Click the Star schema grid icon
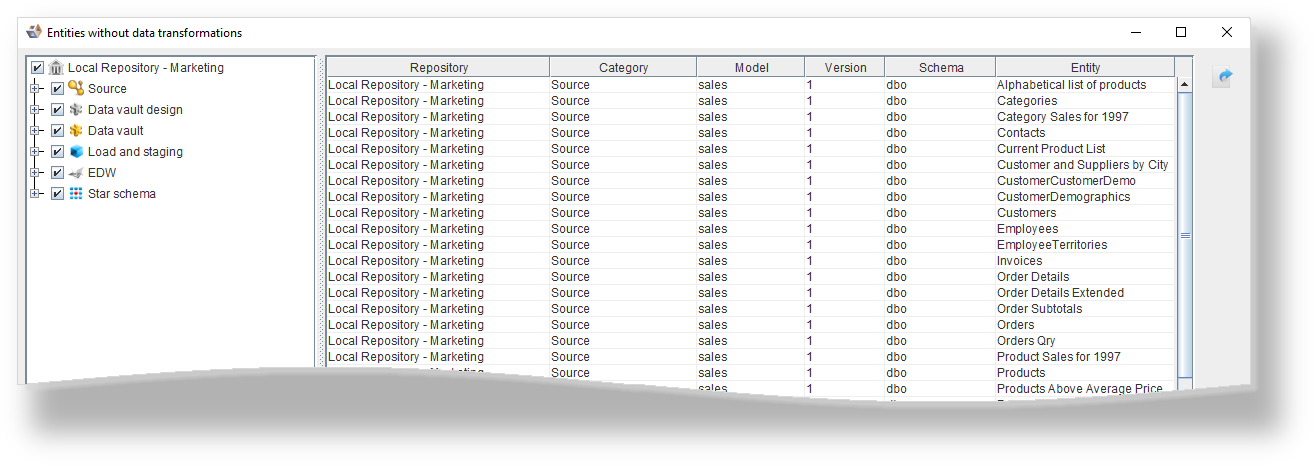This screenshot has height=466, width=1314. pyautogui.click(x=76, y=194)
